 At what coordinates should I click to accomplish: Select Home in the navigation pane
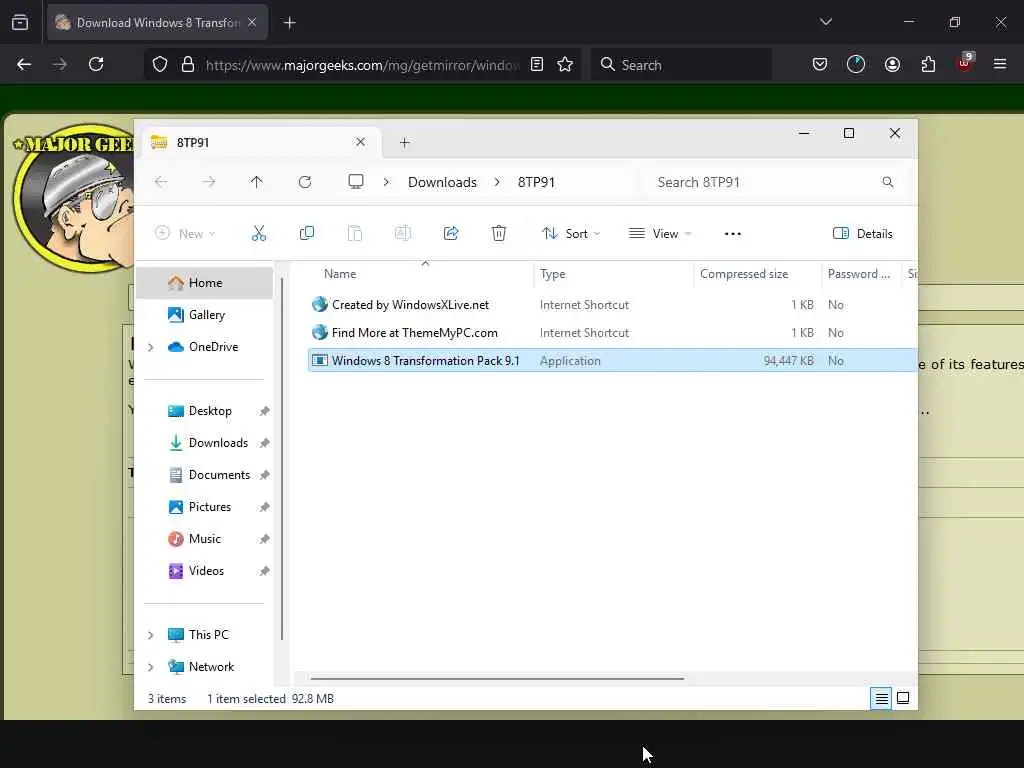tap(204, 283)
